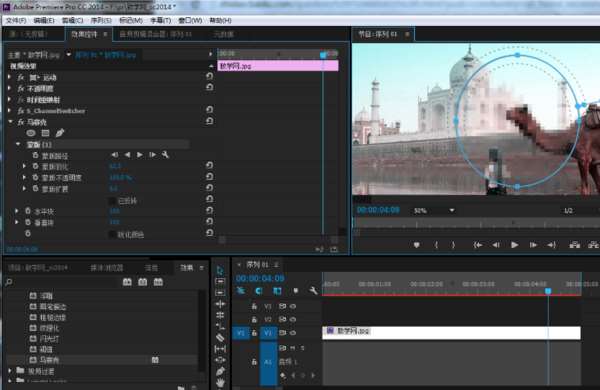Switch to the Effects panel tab
The image size is (600, 390).
[x=187, y=268]
